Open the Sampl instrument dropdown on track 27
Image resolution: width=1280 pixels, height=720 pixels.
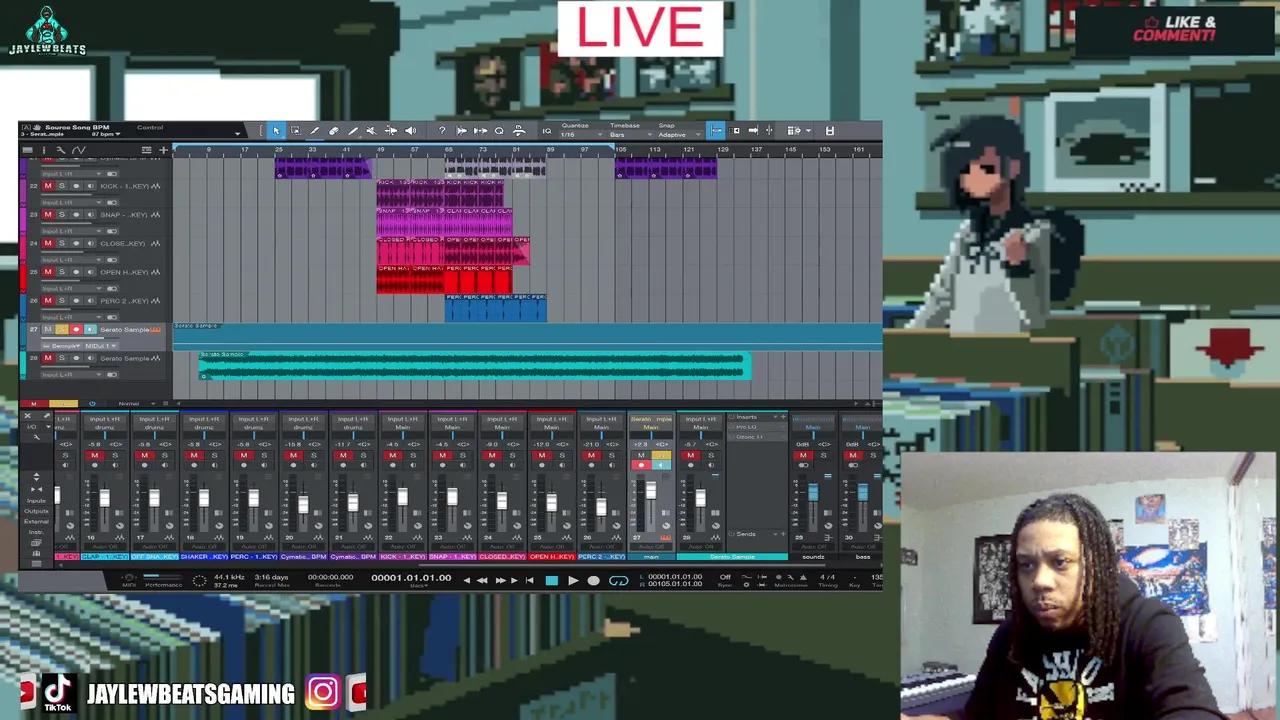click(x=62, y=346)
